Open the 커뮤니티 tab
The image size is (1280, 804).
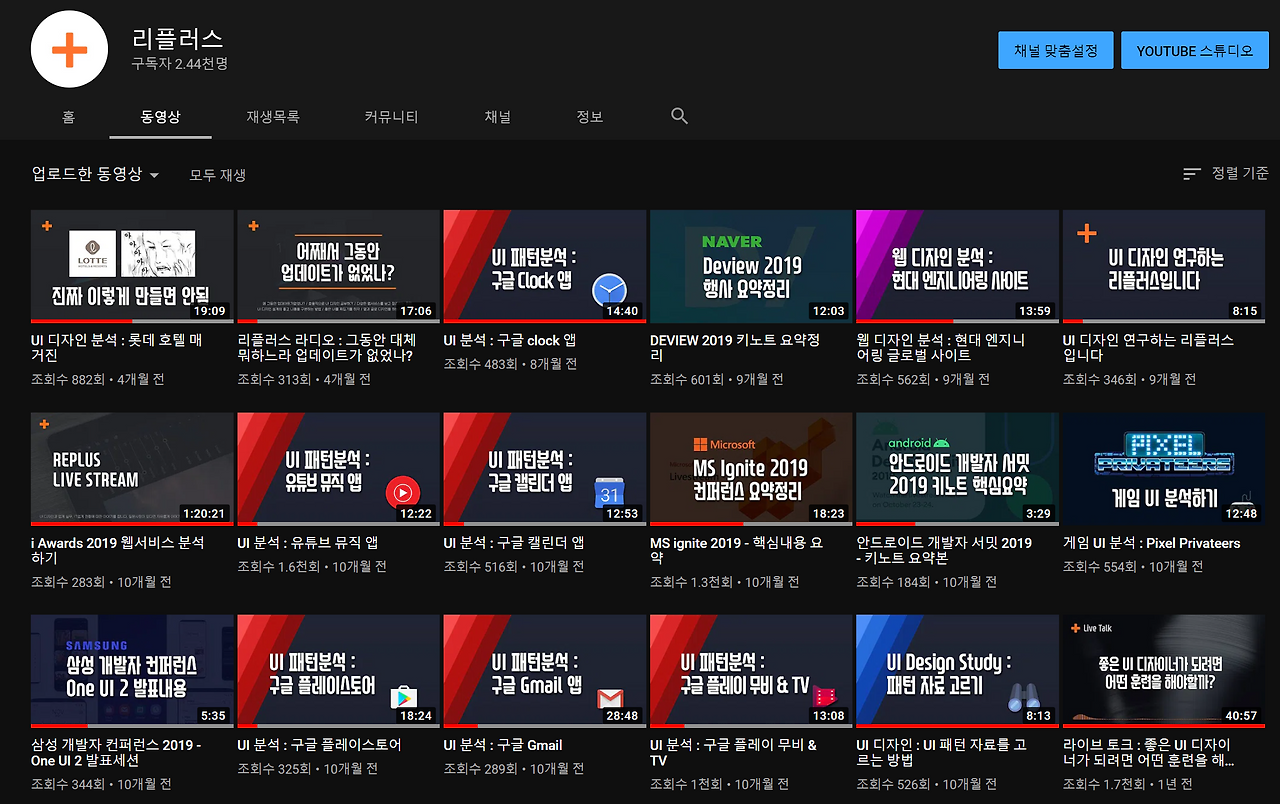tap(391, 117)
